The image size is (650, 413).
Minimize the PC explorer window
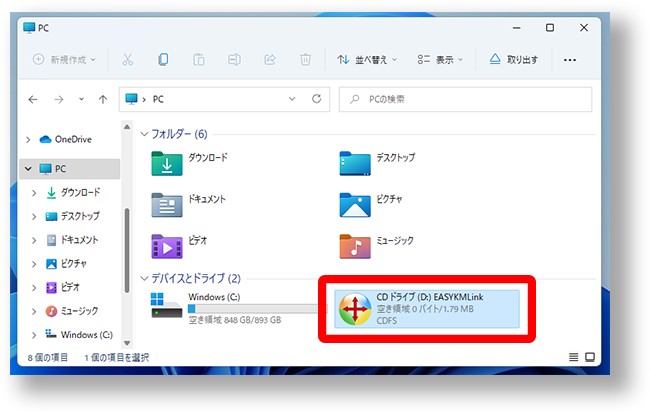tap(517, 28)
